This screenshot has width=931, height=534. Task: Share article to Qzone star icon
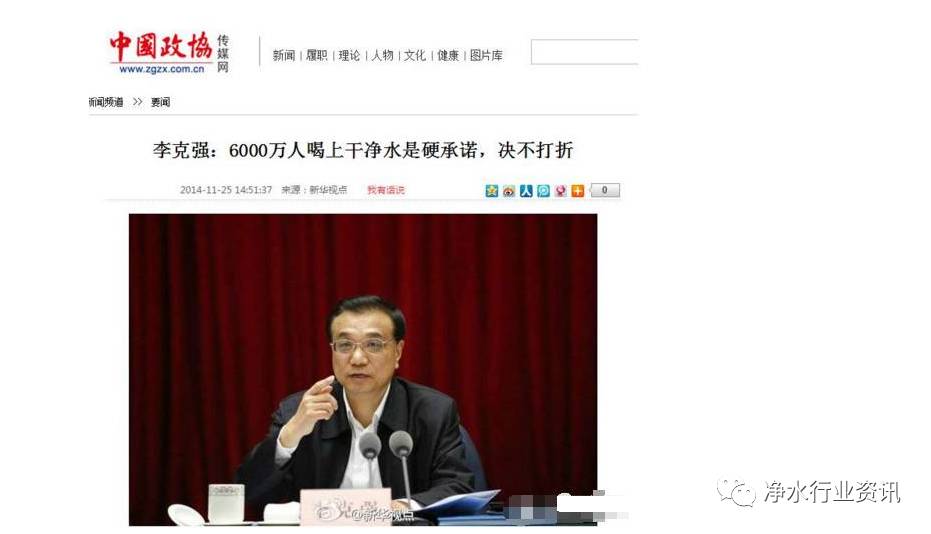(x=492, y=190)
